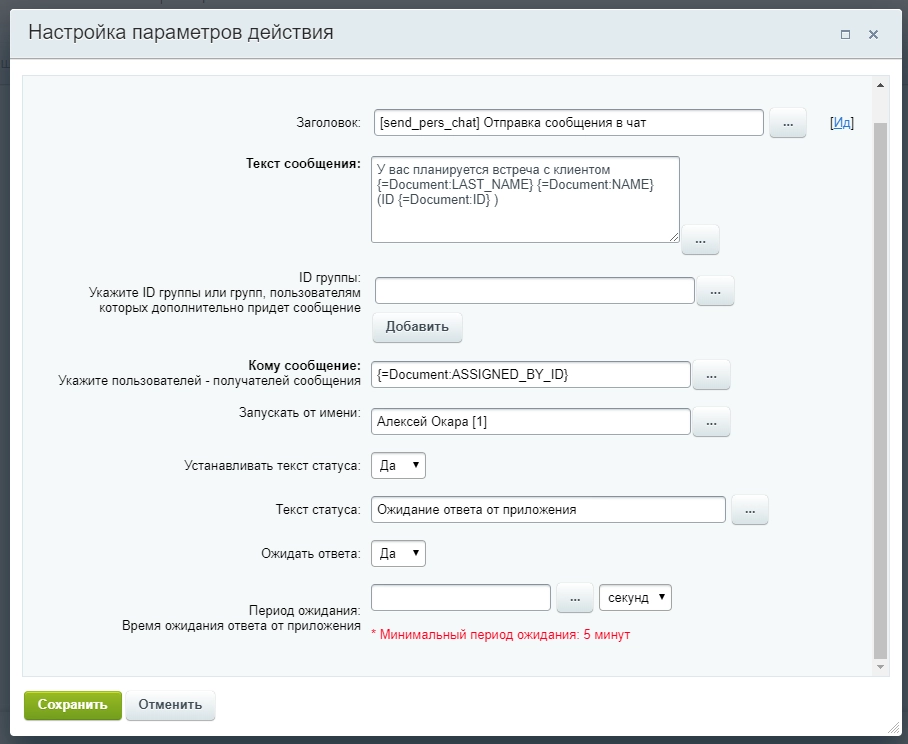Edit the message text area
Screen dimensions: 908x744
pos(524,199)
